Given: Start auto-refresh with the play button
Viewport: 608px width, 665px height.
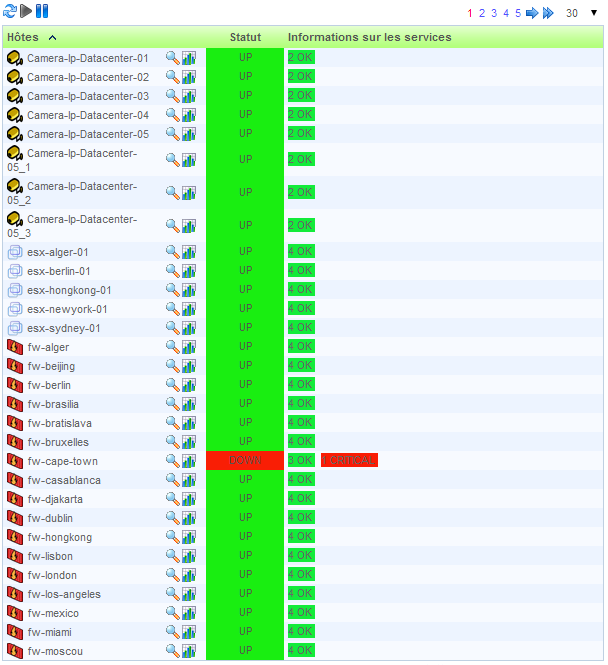Looking at the screenshot, I should (x=26, y=11).
